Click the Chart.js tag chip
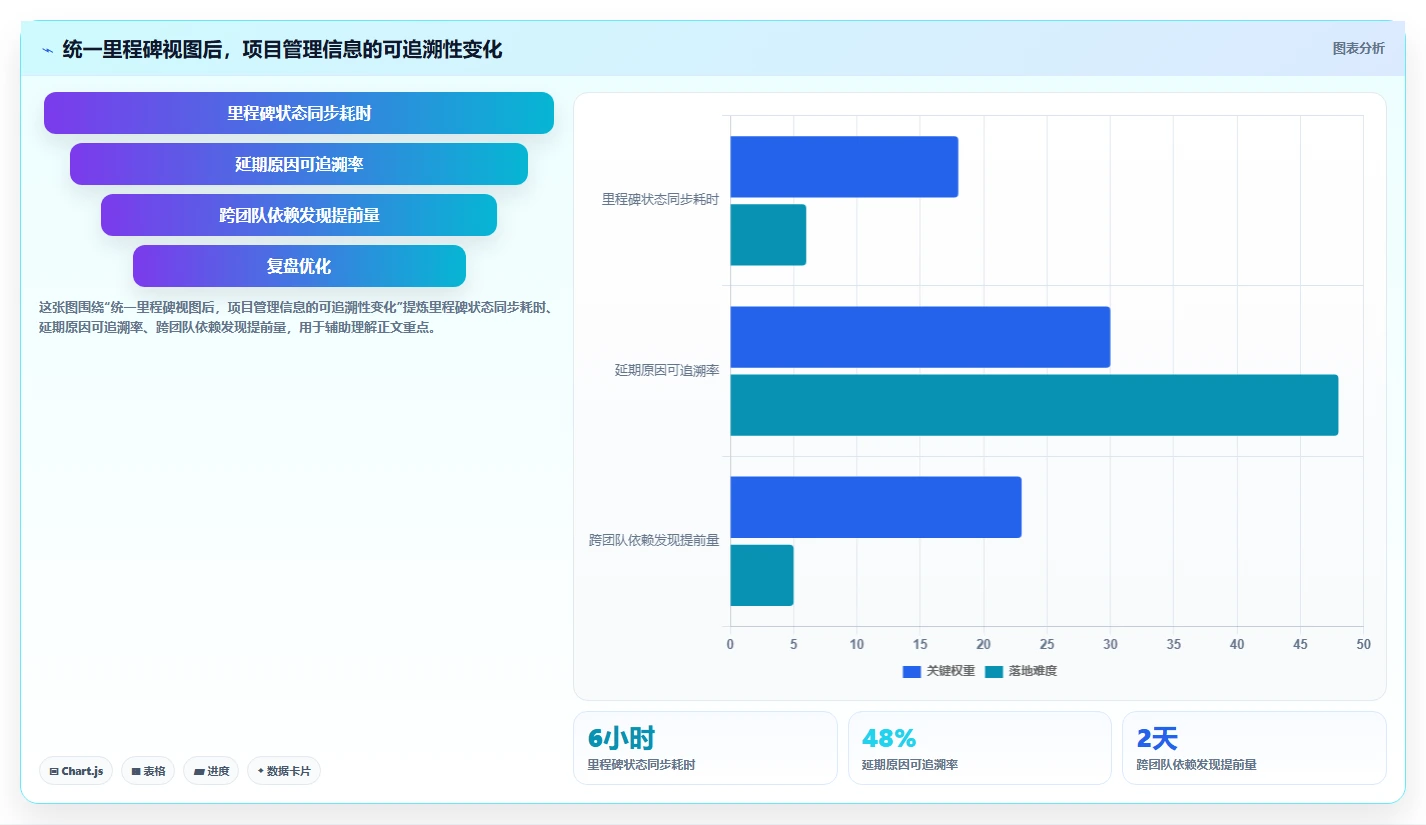The width and height of the screenshot is (1426, 825). [76, 771]
